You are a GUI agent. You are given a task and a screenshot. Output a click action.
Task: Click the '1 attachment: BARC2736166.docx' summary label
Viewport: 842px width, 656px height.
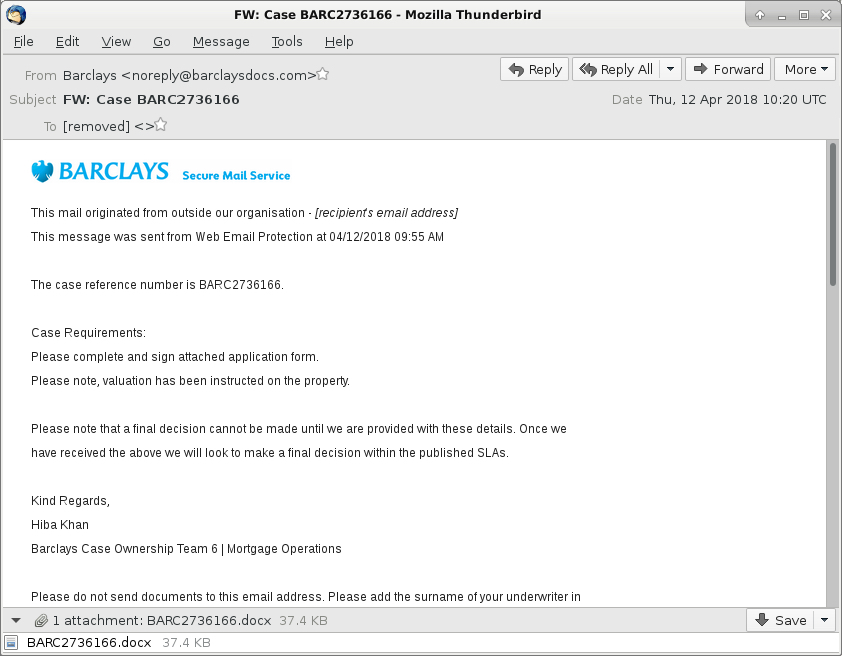click(x=162, y=621)
